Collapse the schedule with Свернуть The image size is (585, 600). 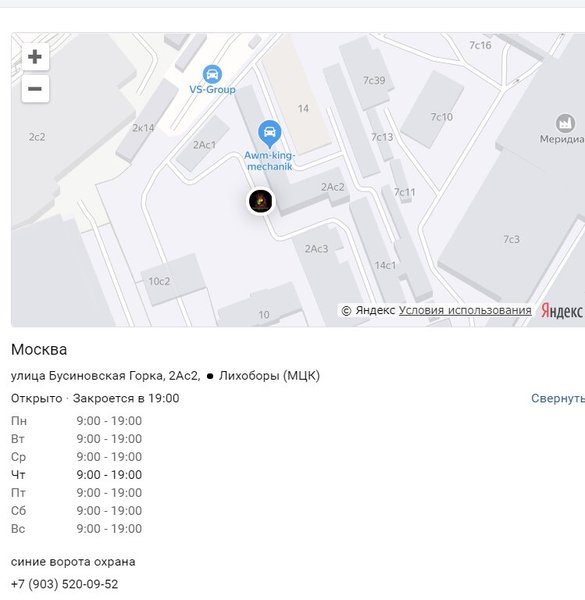tap(557, 398)
